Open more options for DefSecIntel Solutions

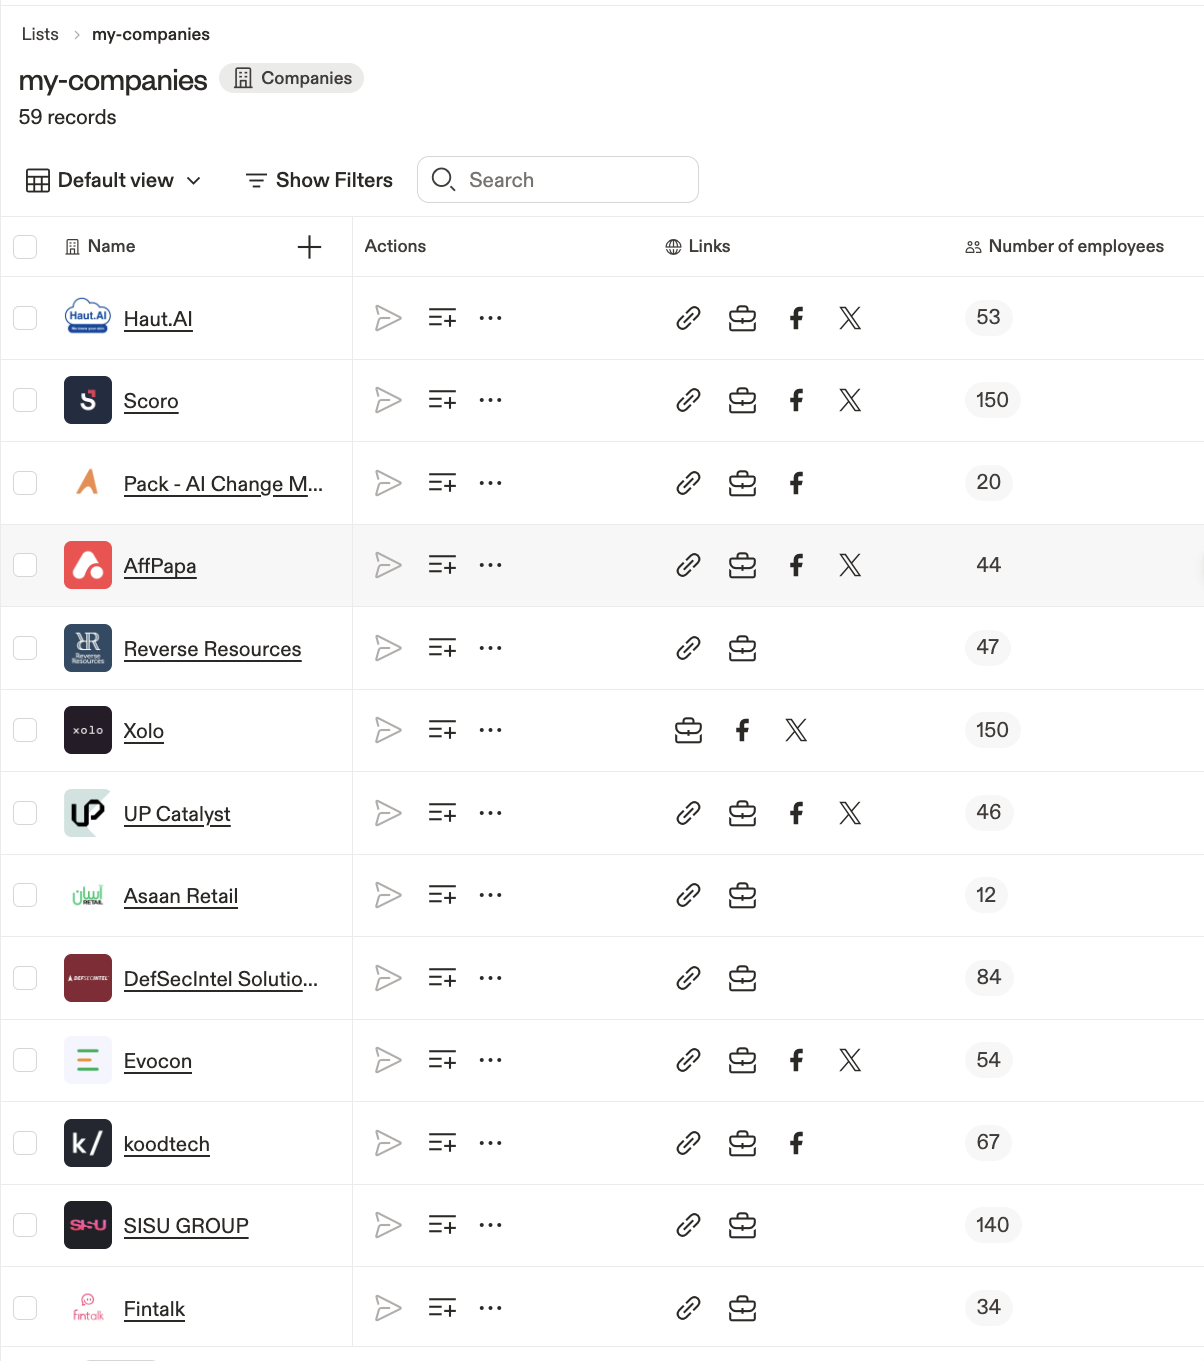coord(490,978)
